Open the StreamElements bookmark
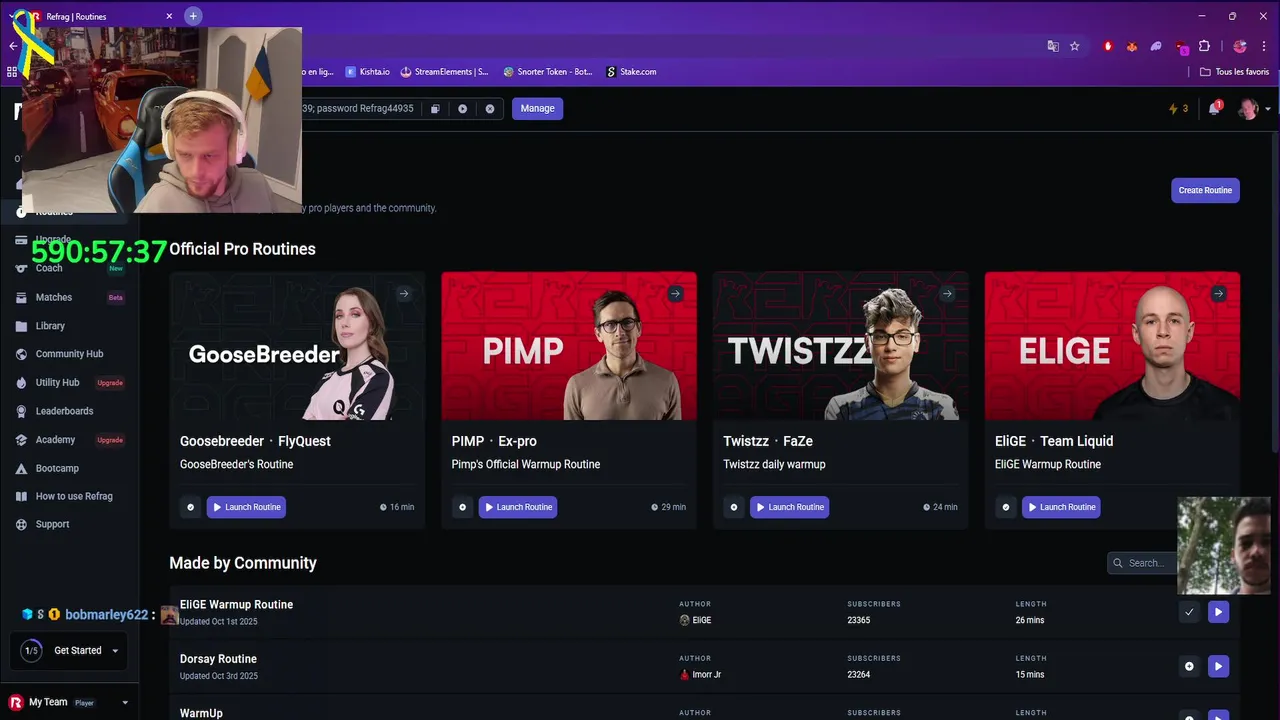Image resolution: width=1280 pixels, height=720 pixels. pos(445,72)
